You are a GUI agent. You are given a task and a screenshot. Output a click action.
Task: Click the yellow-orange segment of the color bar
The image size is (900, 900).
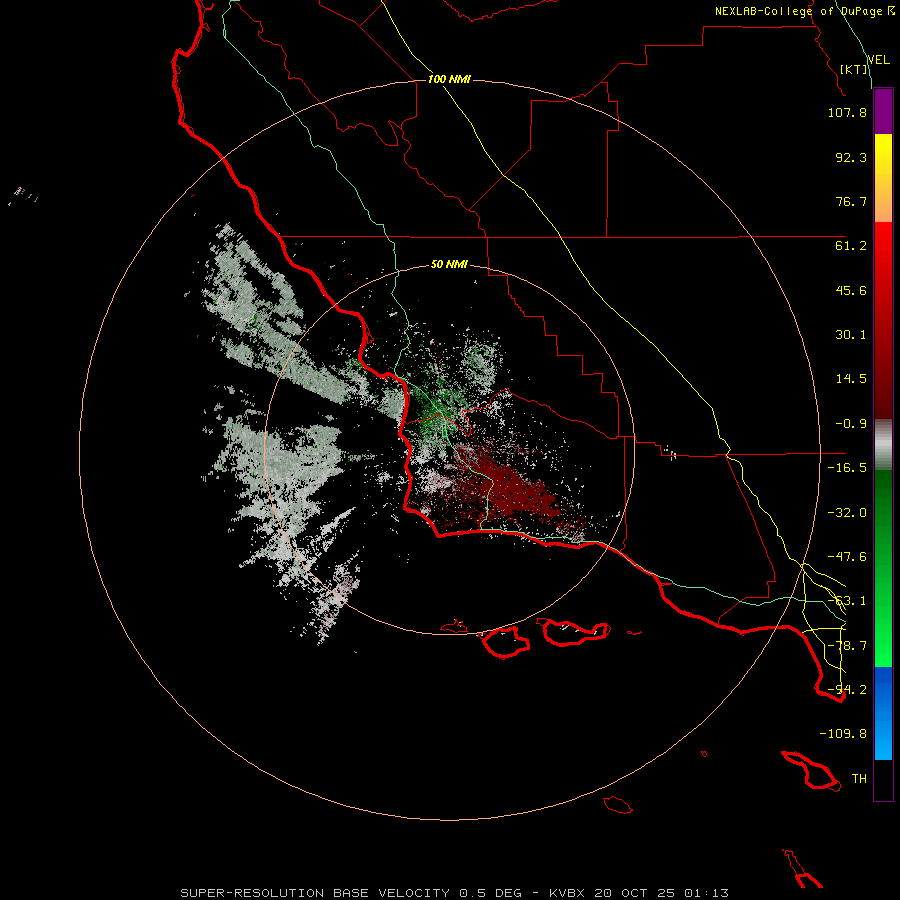tap(883, 178)
